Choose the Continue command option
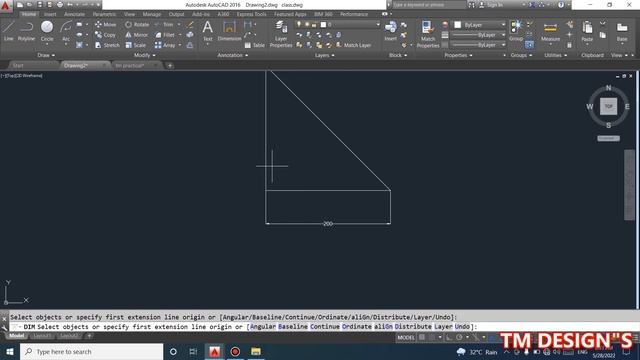Image resolution: width=640 pixels, height=360 pixels. (x=325, y=327)
